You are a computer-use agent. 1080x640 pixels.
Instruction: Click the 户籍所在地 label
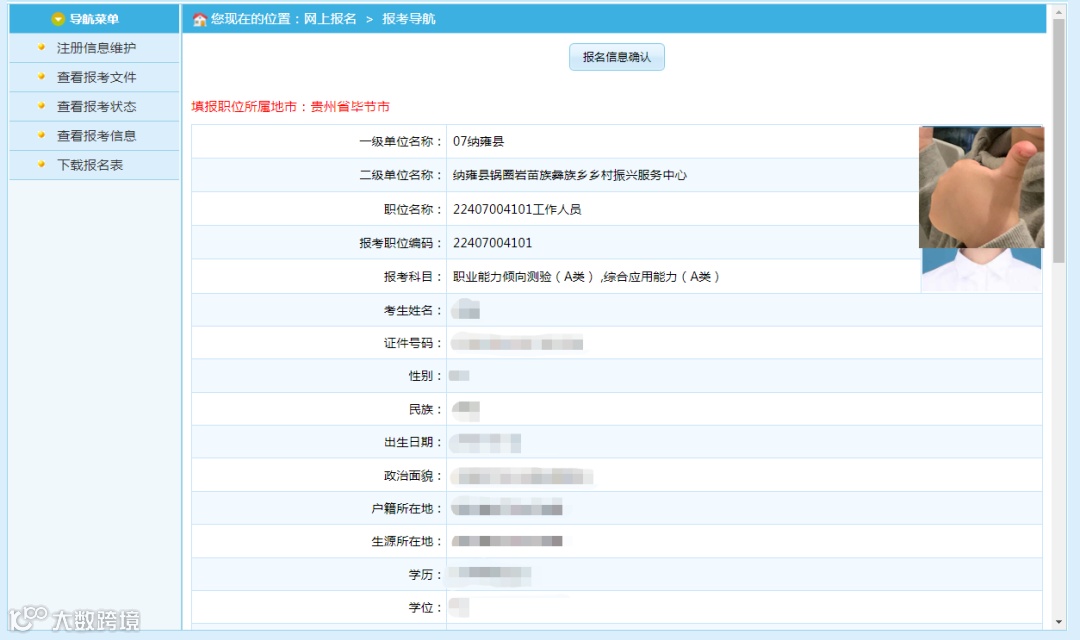406,509
